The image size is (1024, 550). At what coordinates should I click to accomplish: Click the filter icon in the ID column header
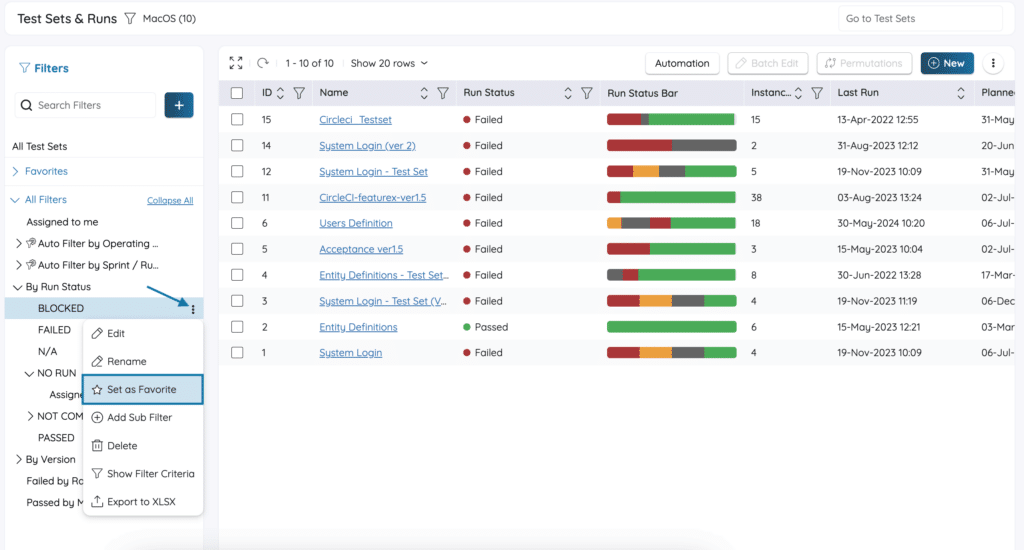pos(299,93)
